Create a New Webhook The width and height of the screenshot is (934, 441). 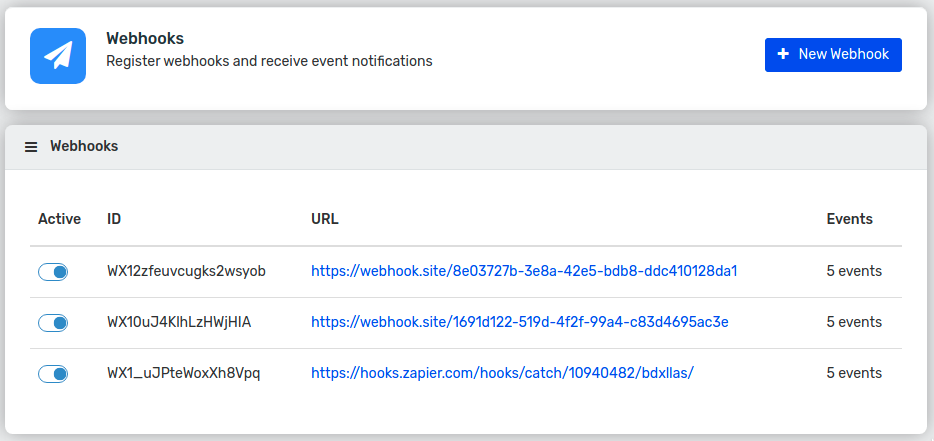[x=833, y=55]
